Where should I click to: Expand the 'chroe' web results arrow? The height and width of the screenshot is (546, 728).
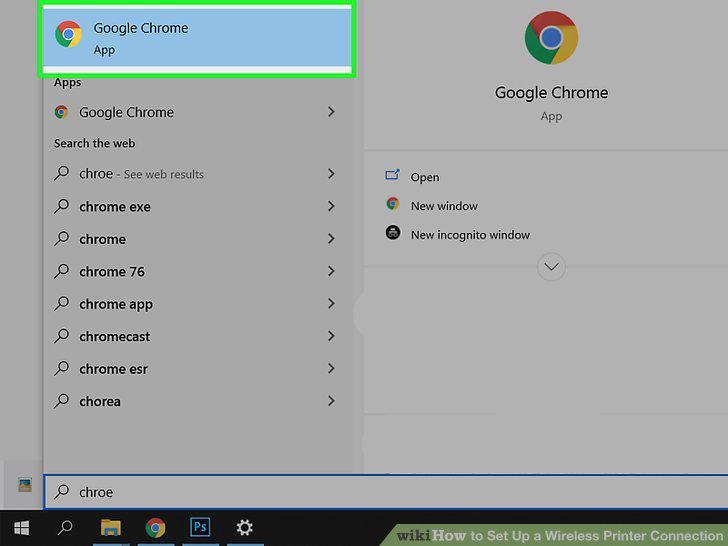click(331, 174)
